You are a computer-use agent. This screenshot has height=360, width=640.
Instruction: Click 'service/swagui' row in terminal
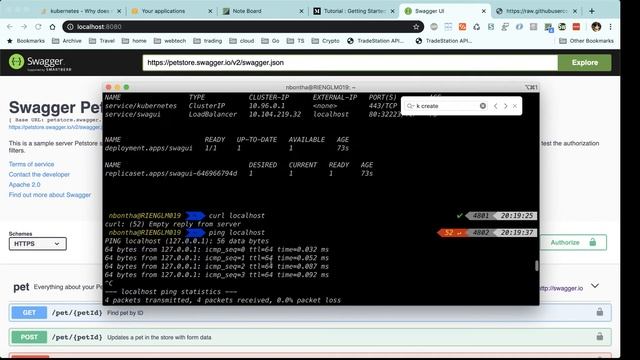tap(132, 114)
